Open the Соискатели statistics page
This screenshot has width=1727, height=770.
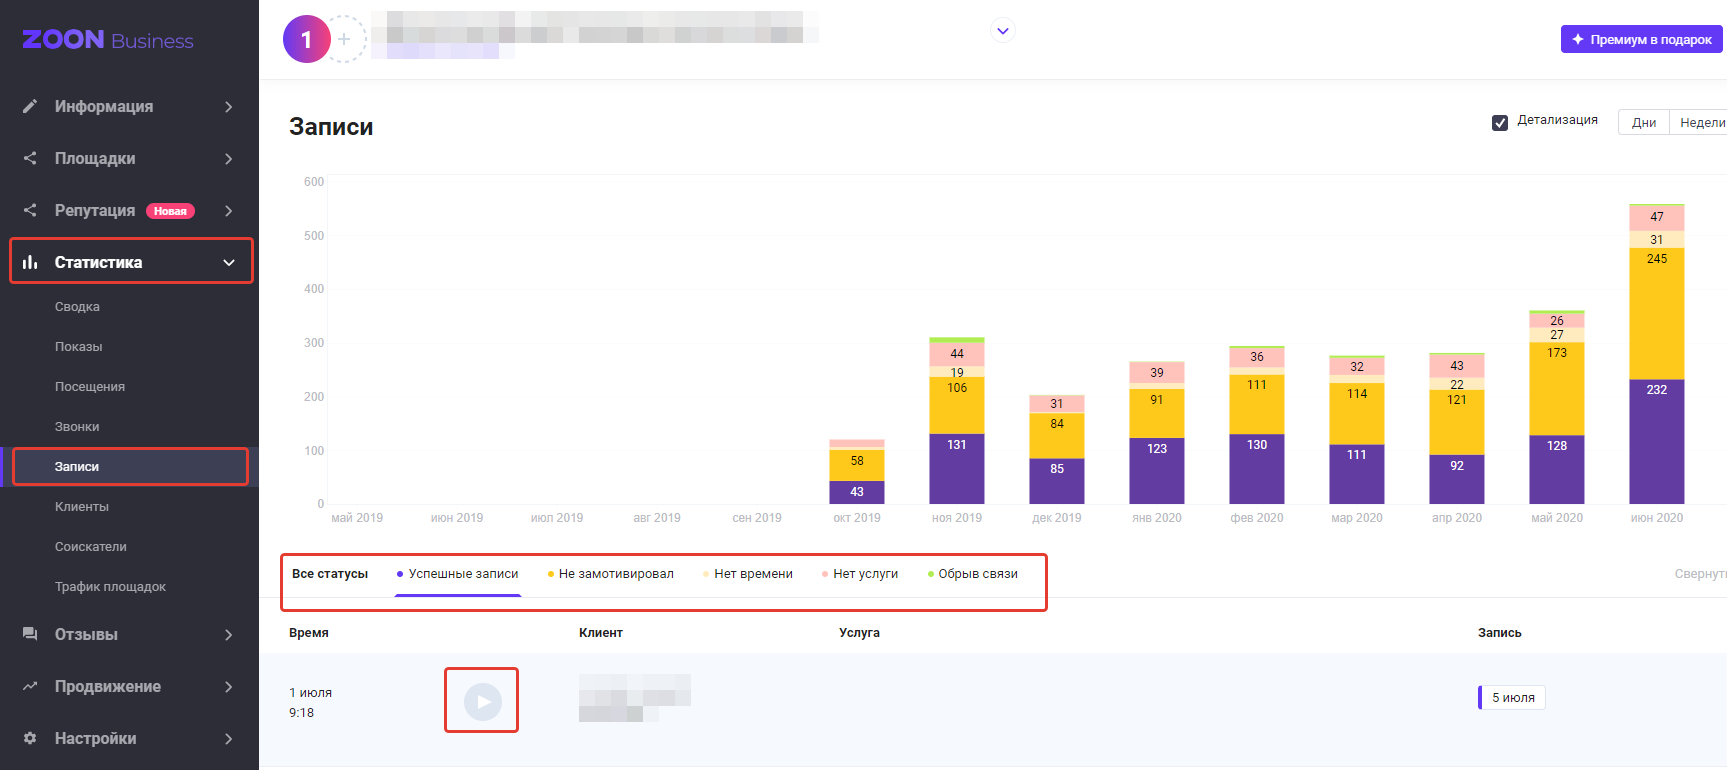click(91, 547)
